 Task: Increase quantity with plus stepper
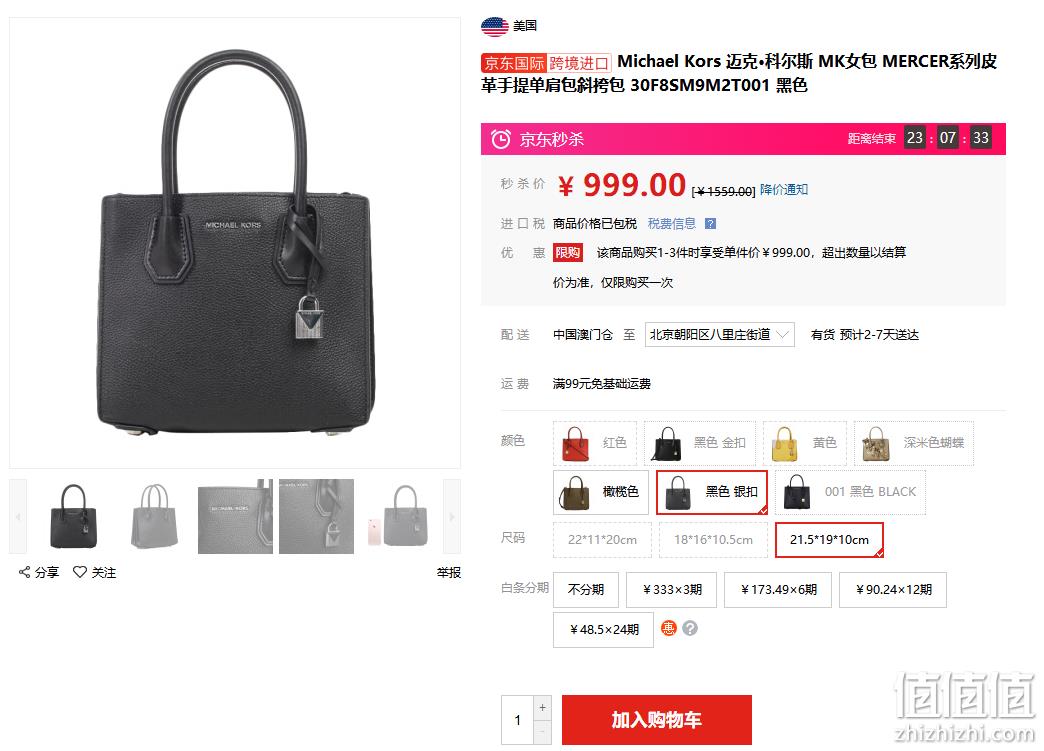point(543,708)
